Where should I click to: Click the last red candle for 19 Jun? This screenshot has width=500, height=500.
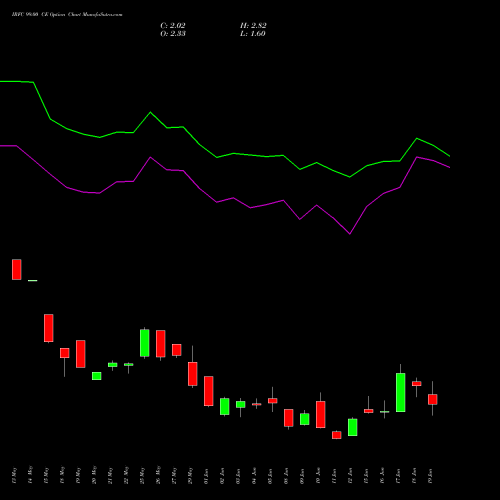click(433, 399)
